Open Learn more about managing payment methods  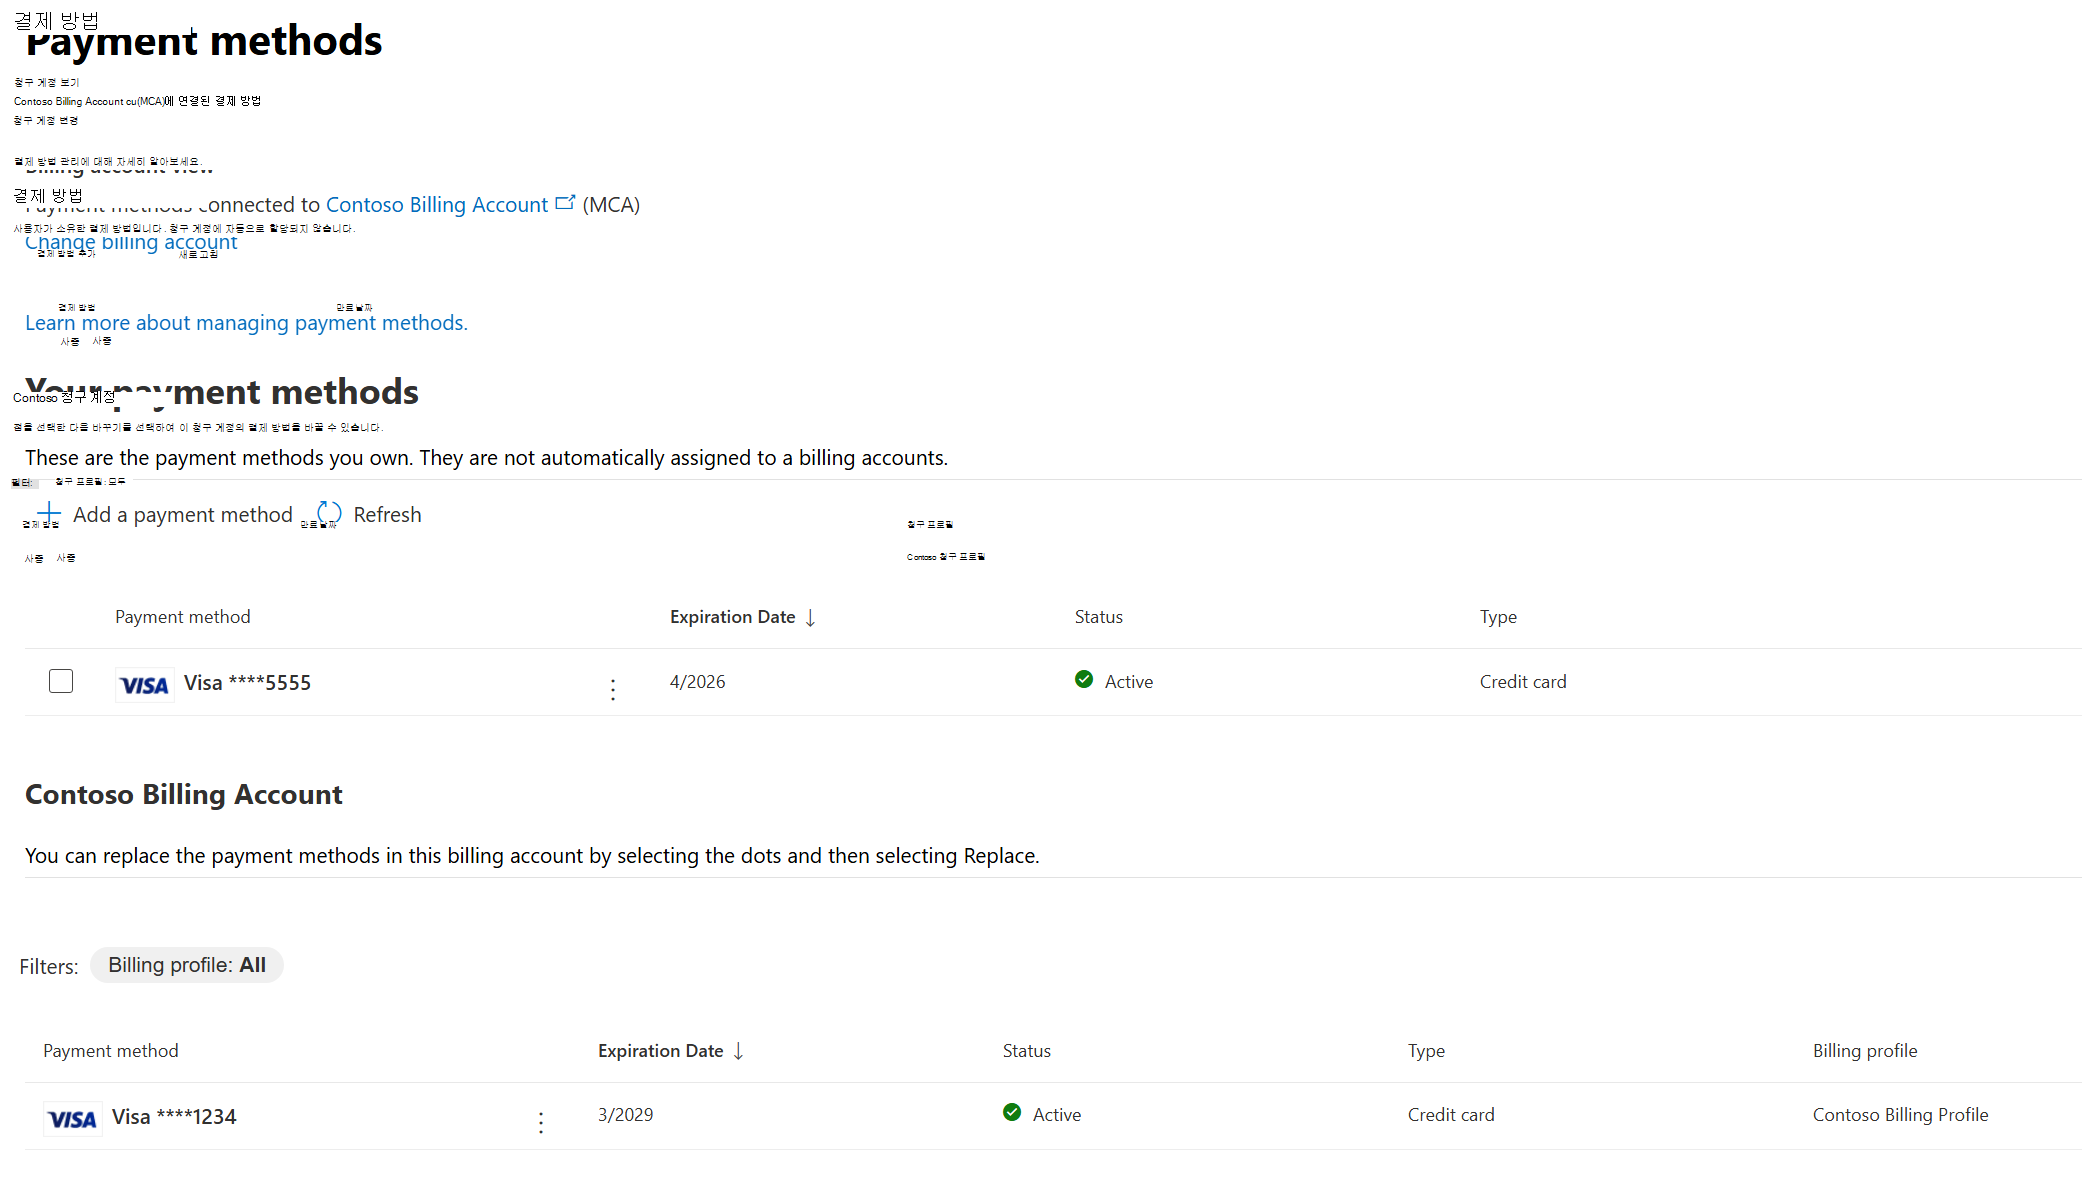click(246, 323)
